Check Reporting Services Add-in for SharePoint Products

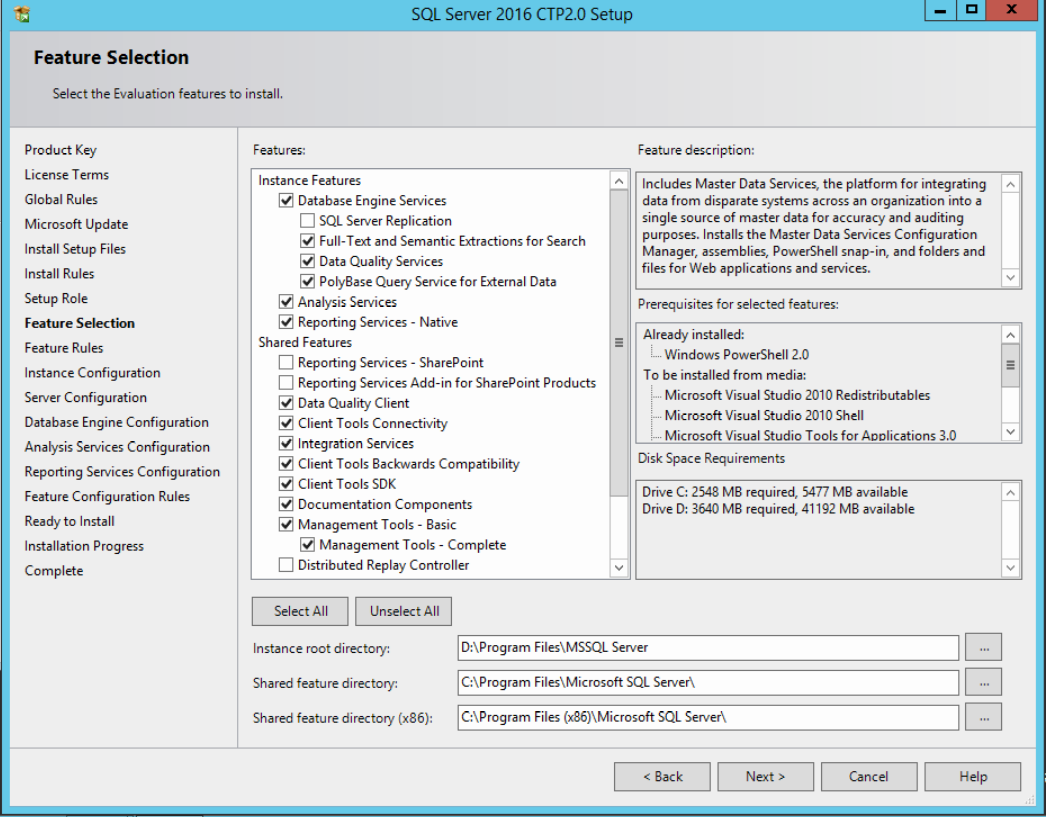coord(286,383)
